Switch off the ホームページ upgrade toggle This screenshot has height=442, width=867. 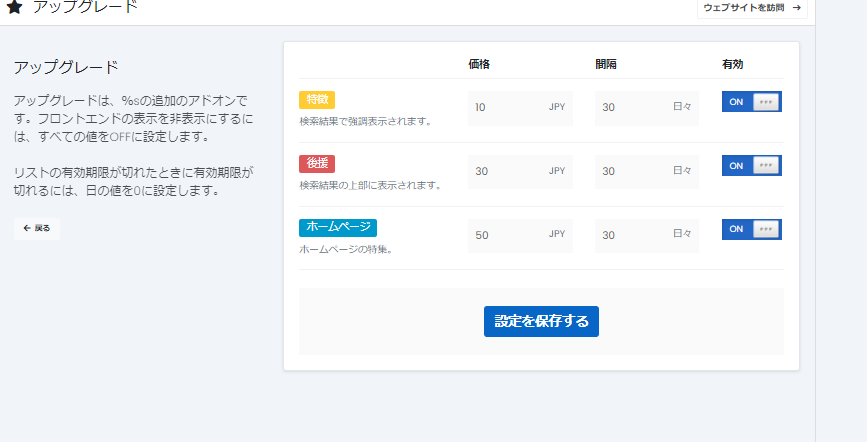click(x=751, y=229)
